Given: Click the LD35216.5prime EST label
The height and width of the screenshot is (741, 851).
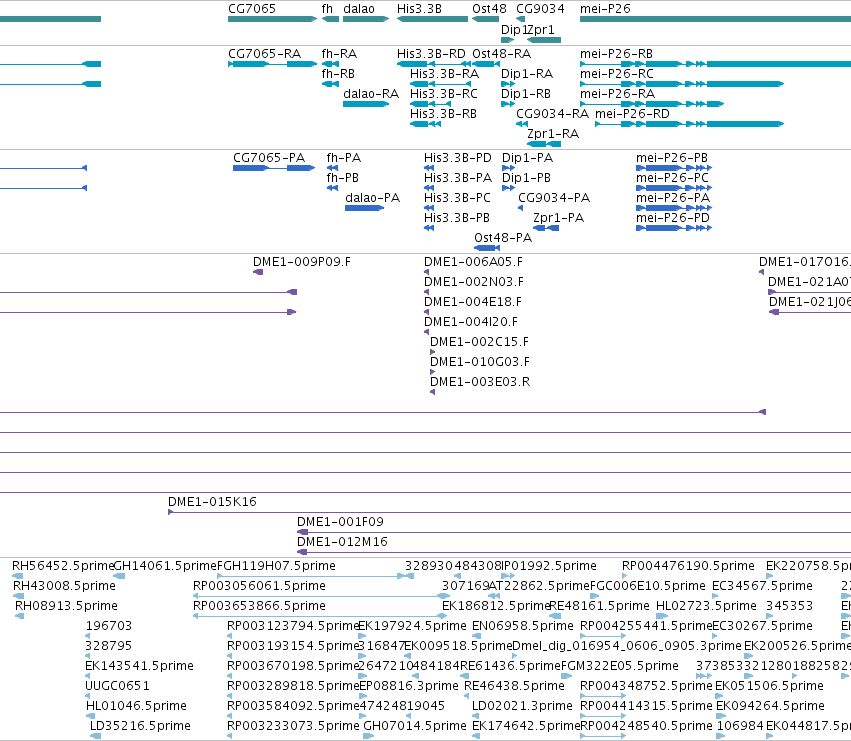Looking at the screenshot, I should click(x=140, y=727).
